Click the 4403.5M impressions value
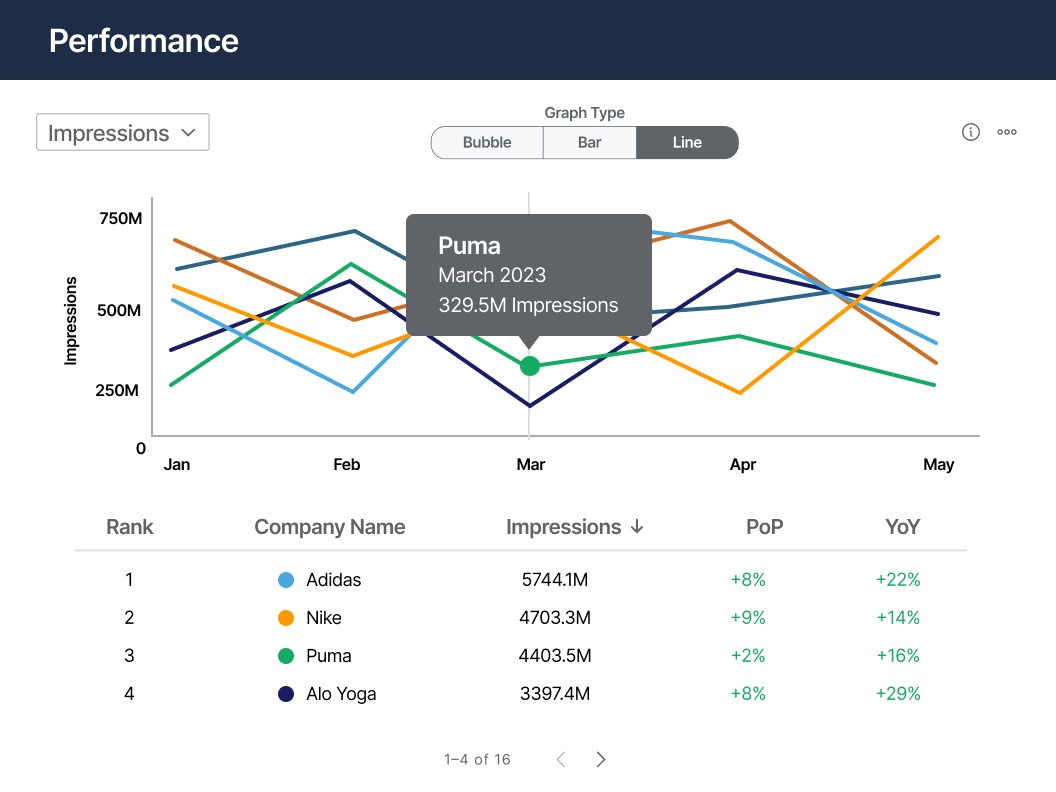Viewport: 1056px width, 792px height. (x=555, y=656)
